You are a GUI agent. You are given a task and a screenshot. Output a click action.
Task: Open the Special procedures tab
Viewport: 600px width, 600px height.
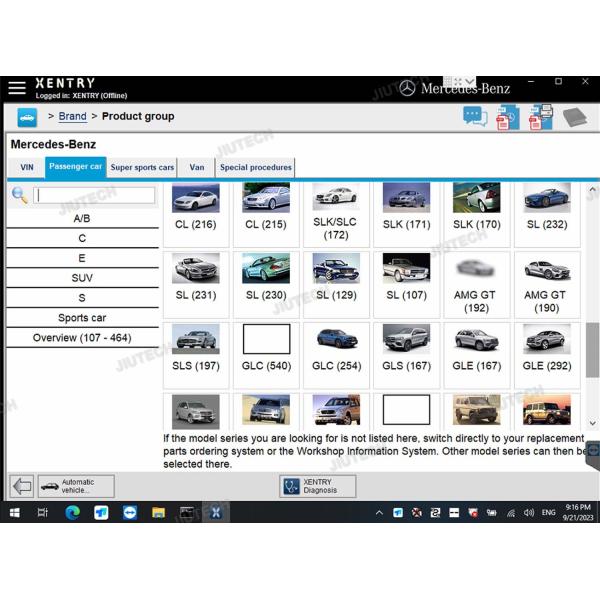pos(256,167)
